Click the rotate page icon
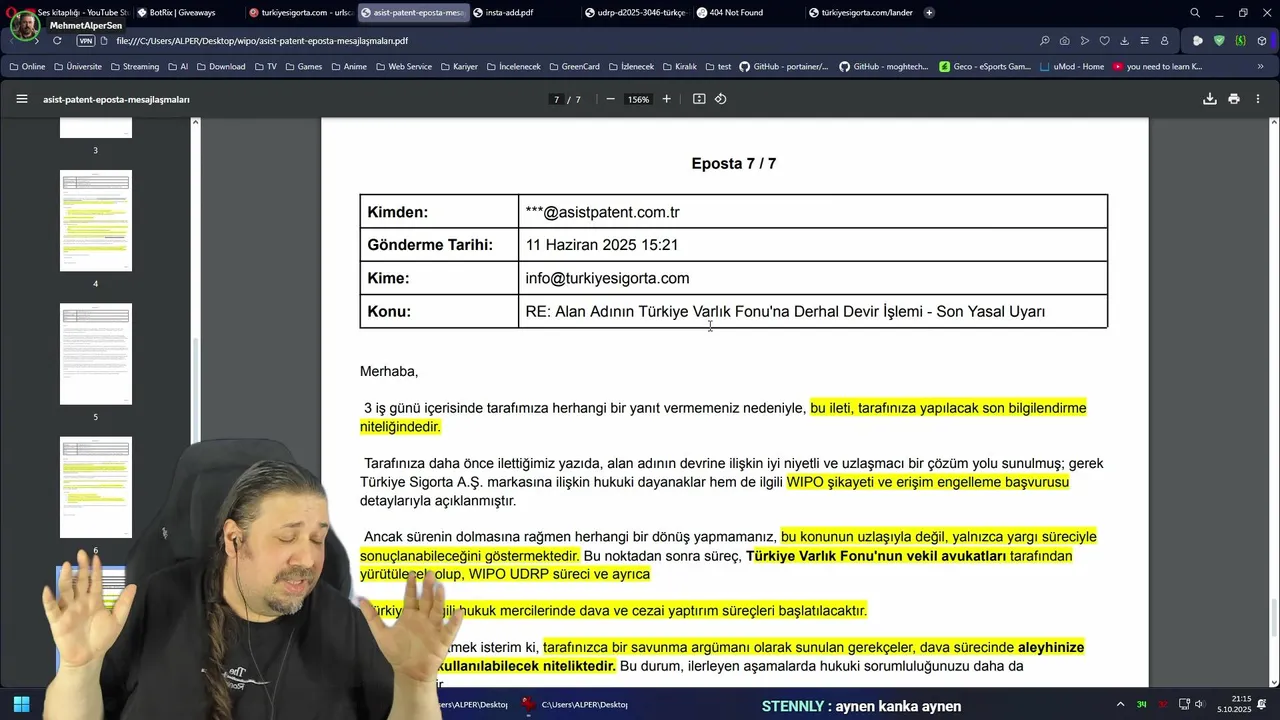Screen dimensions: 1280x720 (720, 99)
